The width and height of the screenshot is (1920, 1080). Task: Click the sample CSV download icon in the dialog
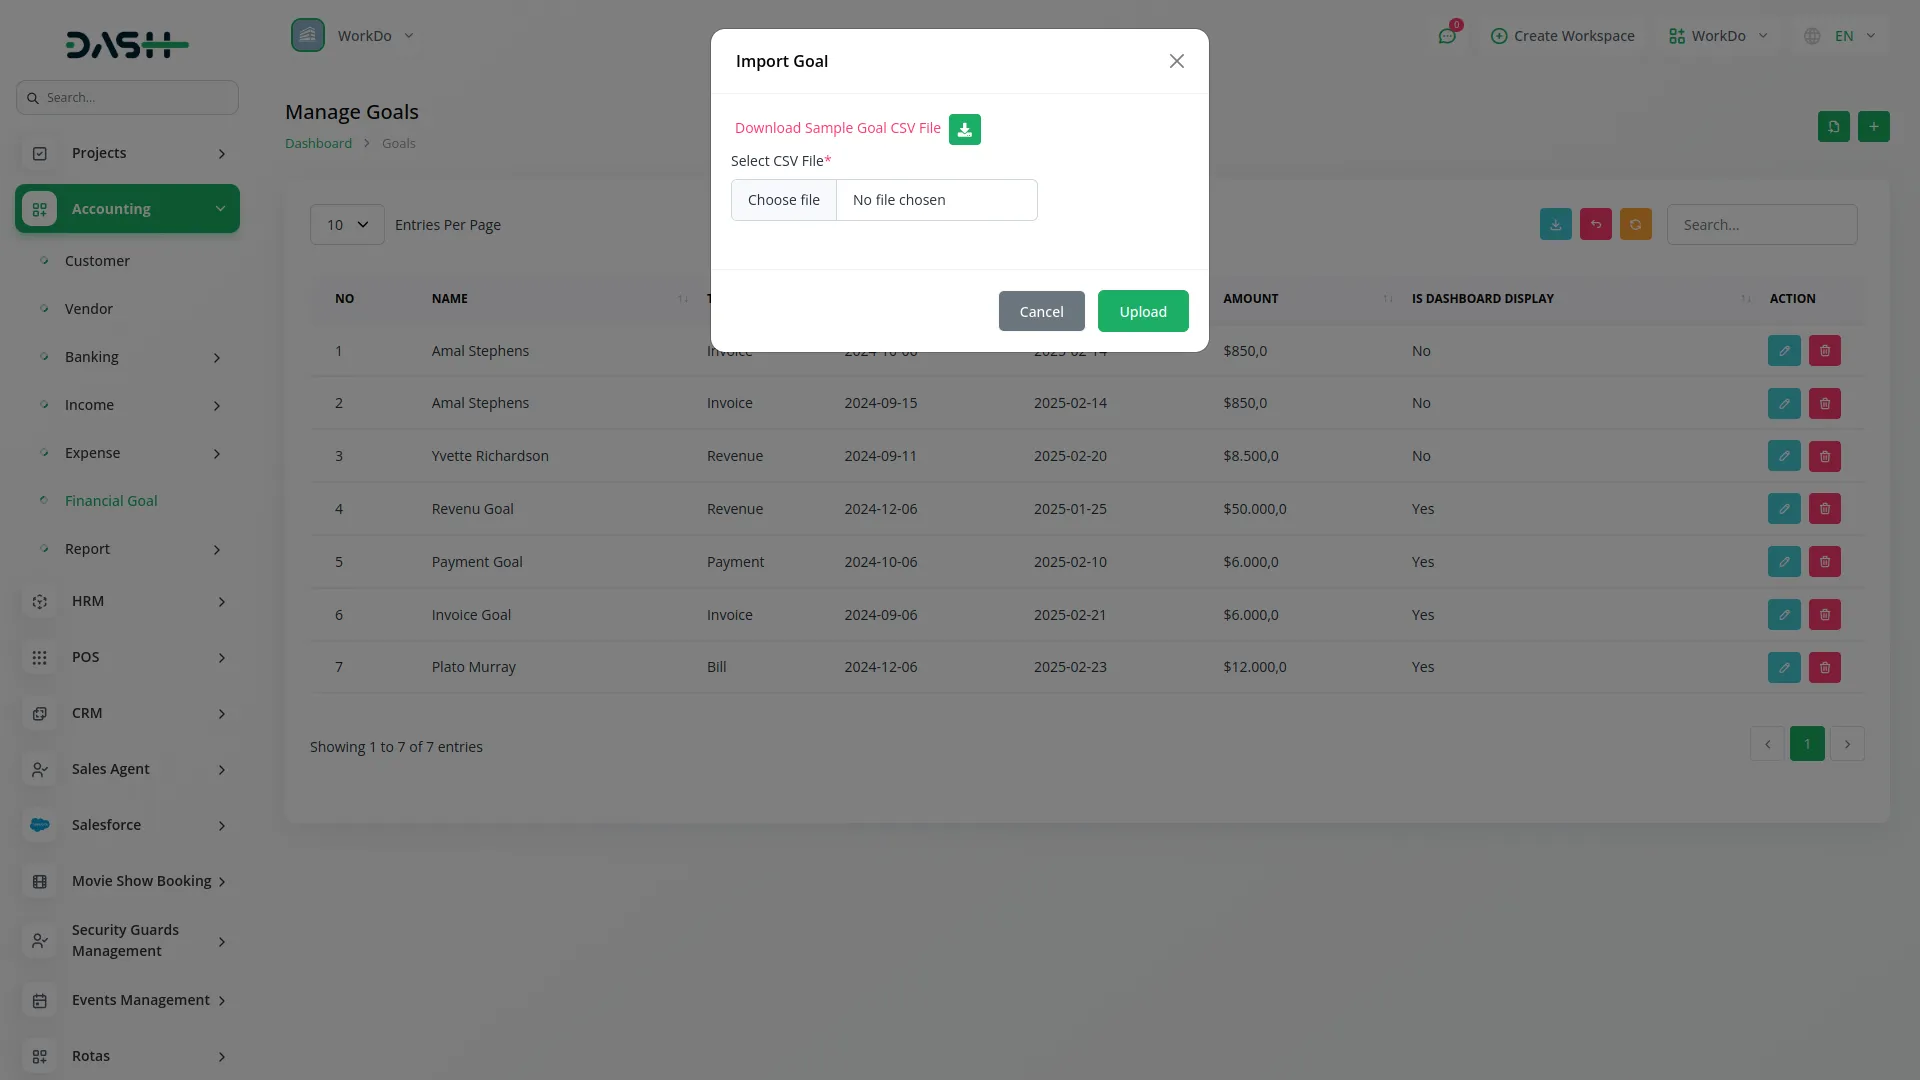coord(963,129)
